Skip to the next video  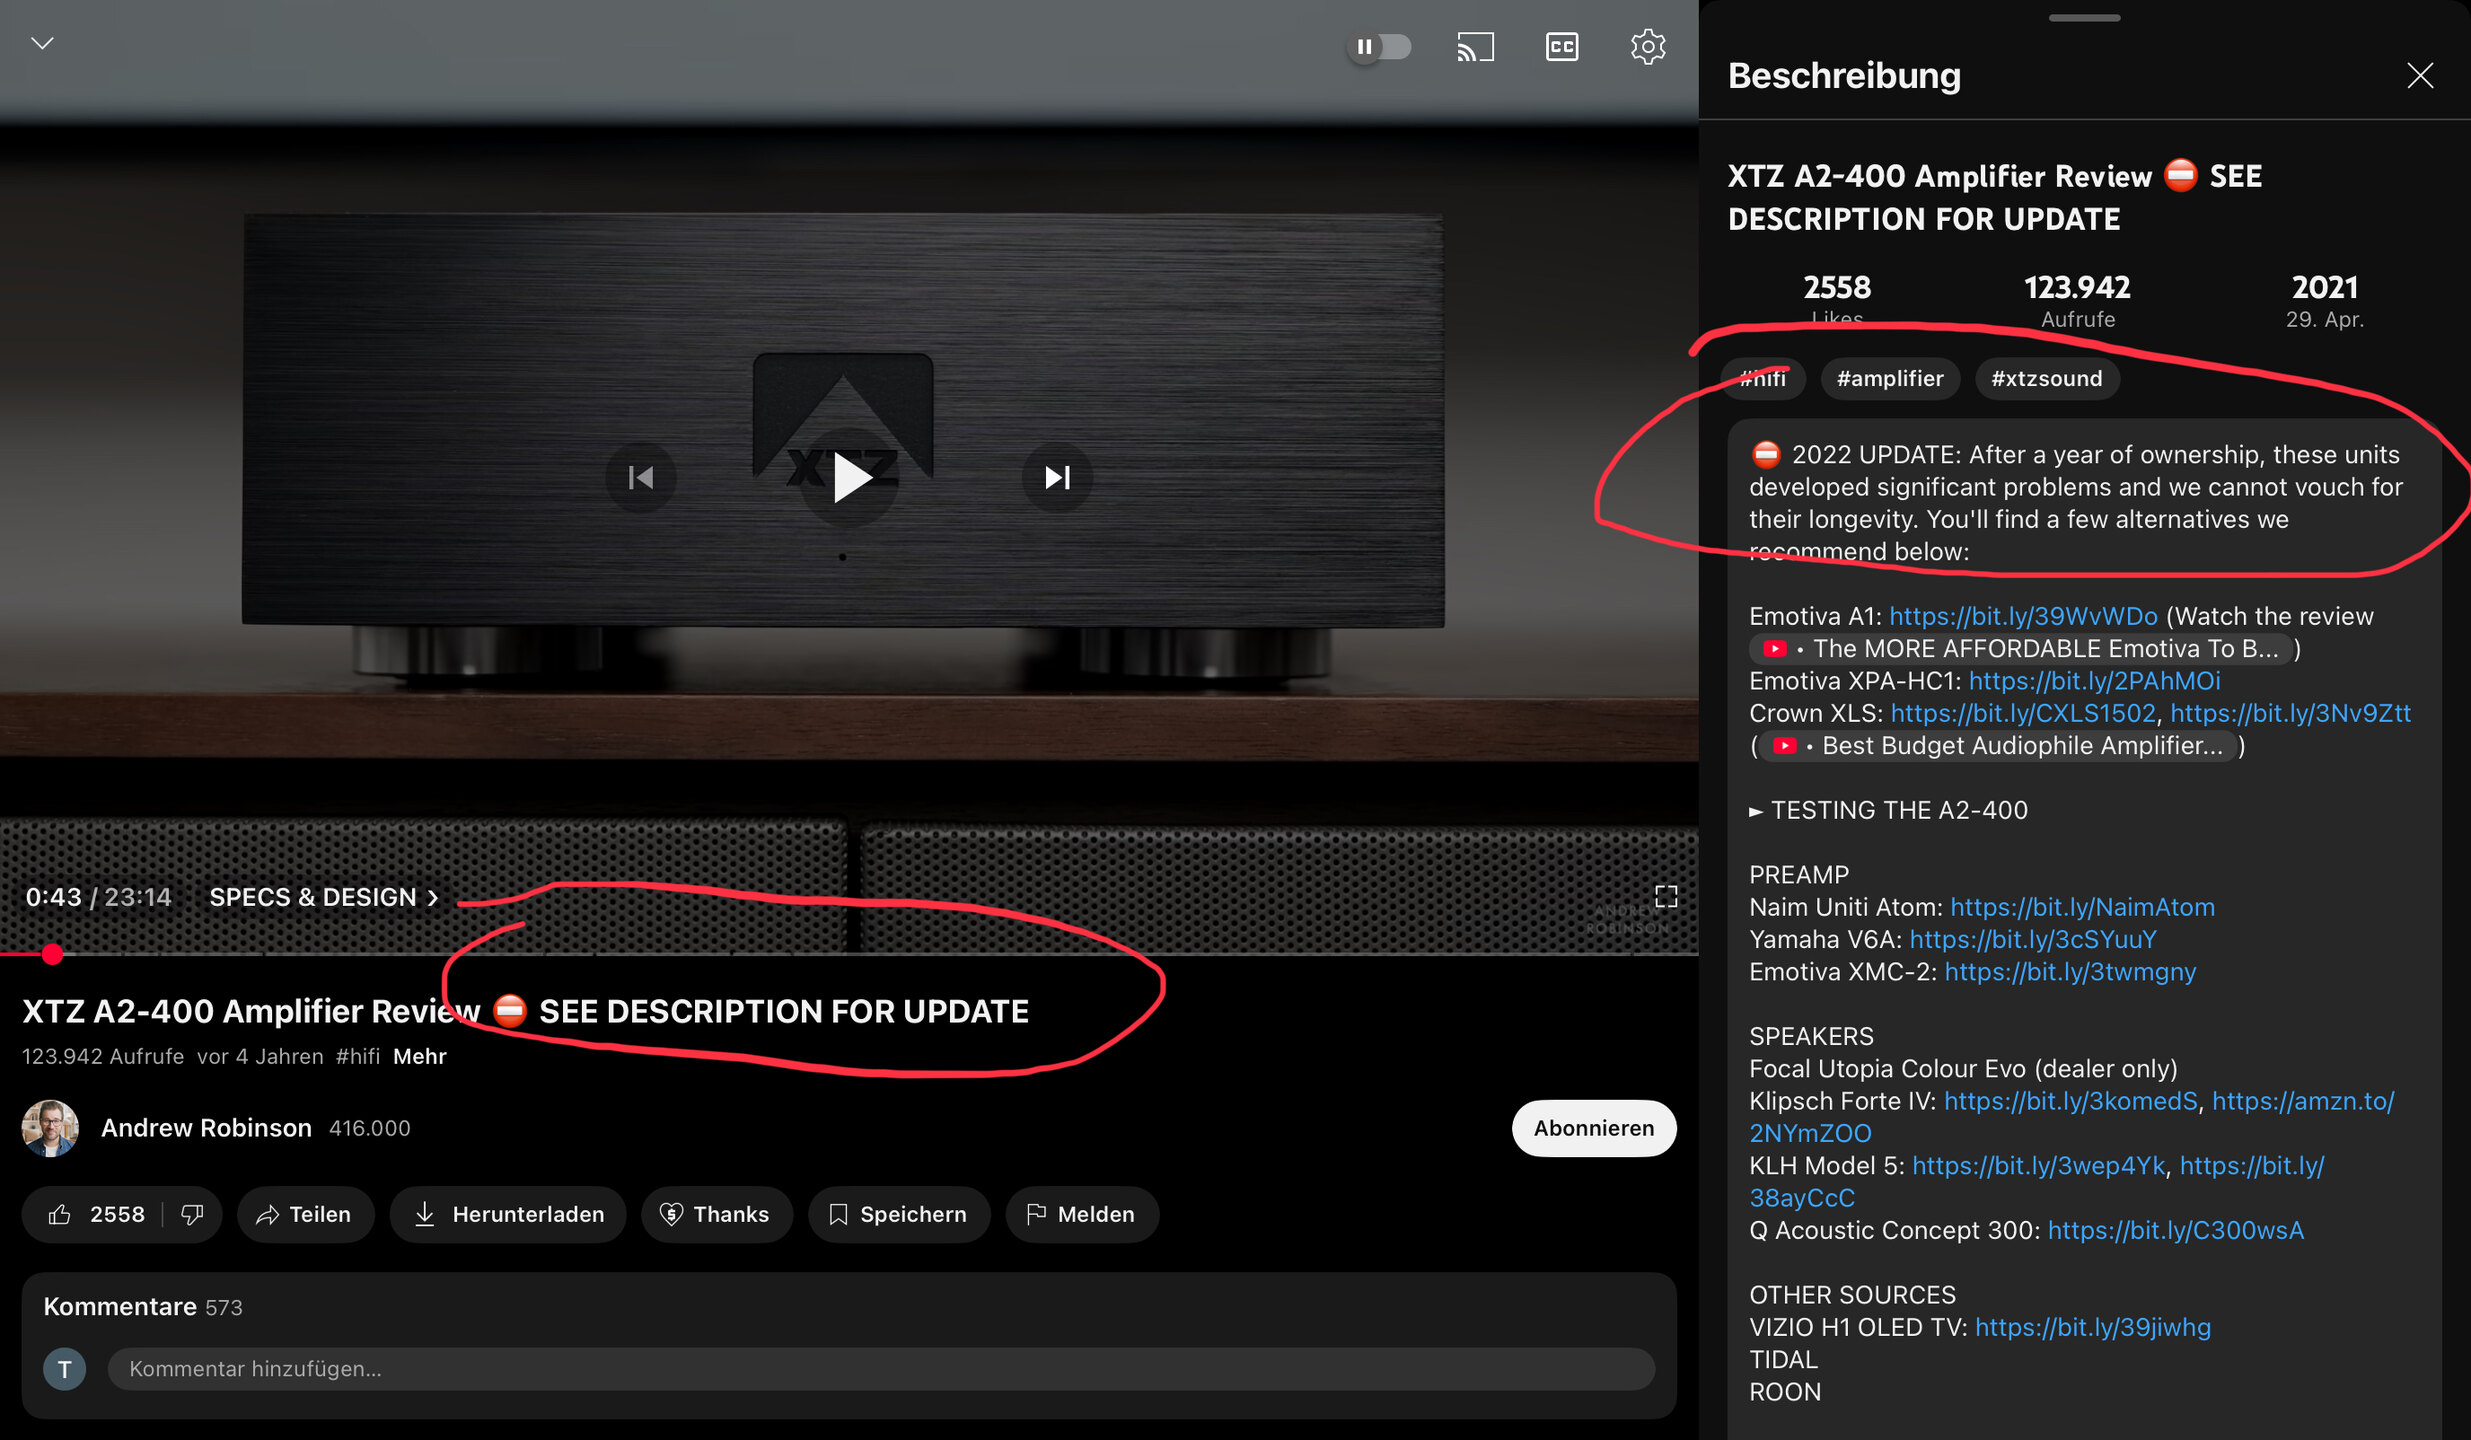1057,478
